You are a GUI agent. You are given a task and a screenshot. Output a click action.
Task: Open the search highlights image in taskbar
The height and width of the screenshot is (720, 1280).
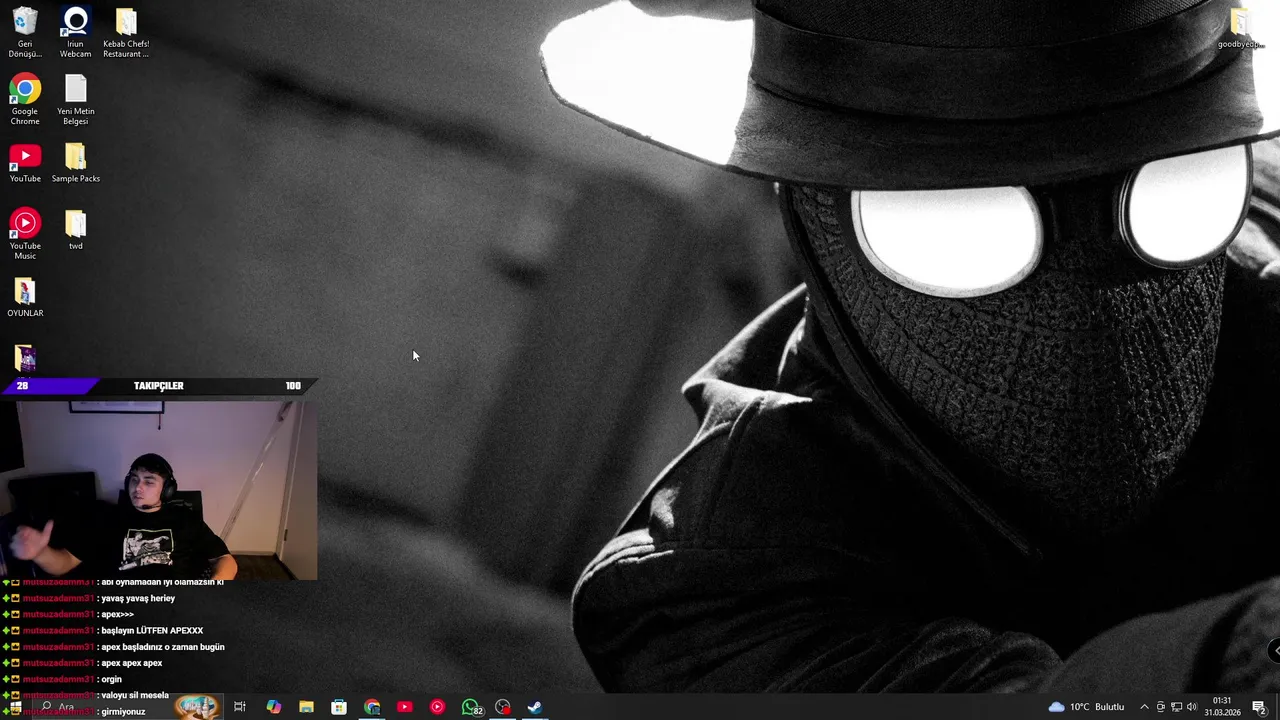pyautogui.click(x=197, y=707)
